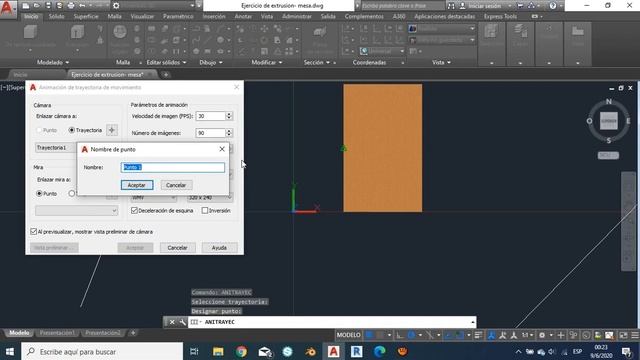
Task: Open AutoCAD from the Windows taskbar
Action: (x=333, y=351)
